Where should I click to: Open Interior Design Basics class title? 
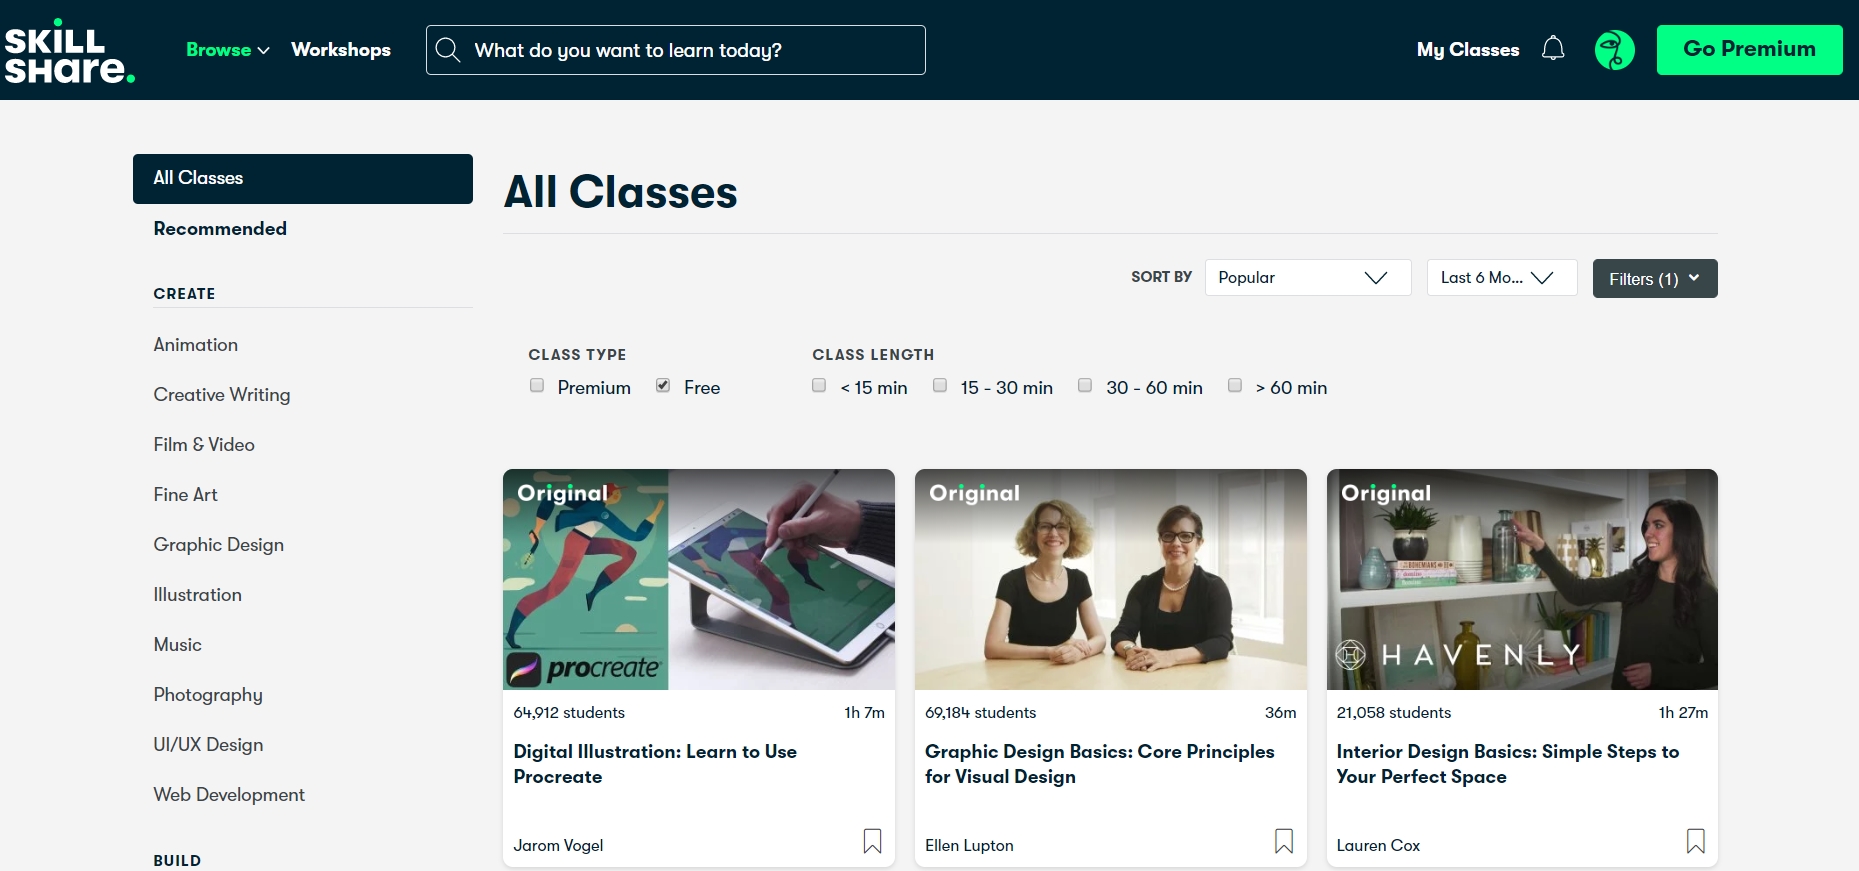(1508, 764)
